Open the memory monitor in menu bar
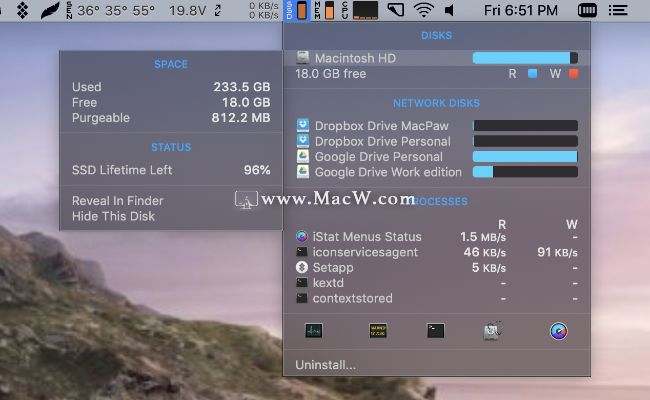This screenshot has height=400, width=650. pyautogui.click(x=322, y=11)
